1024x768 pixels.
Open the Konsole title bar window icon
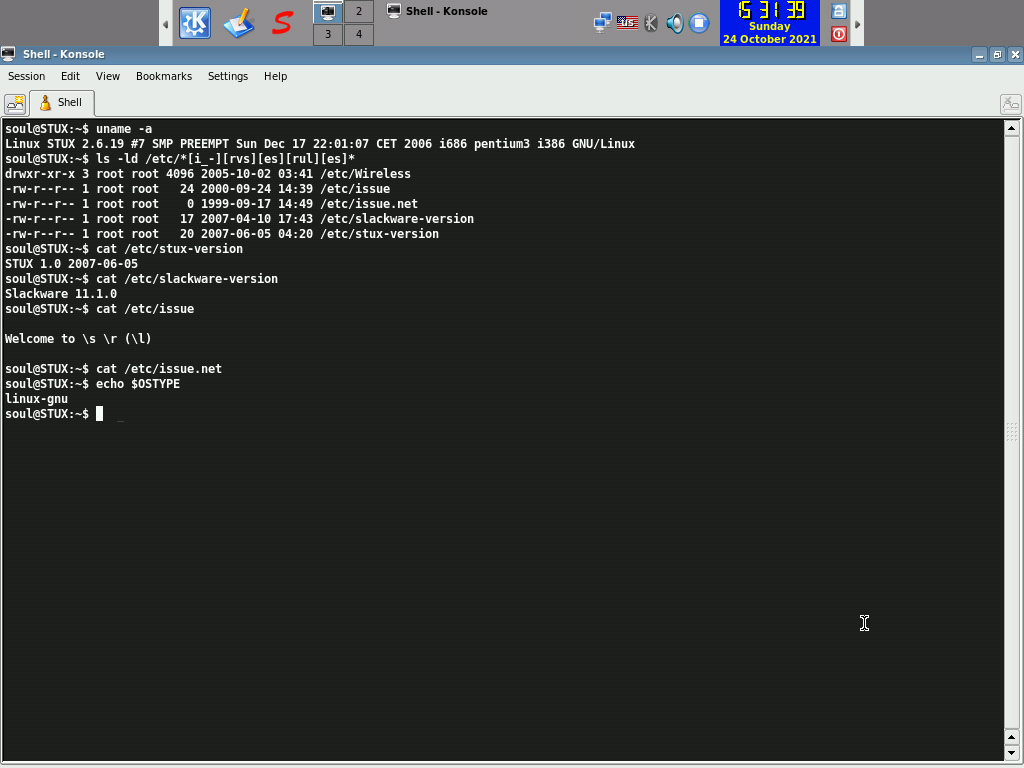pos(8,54)
